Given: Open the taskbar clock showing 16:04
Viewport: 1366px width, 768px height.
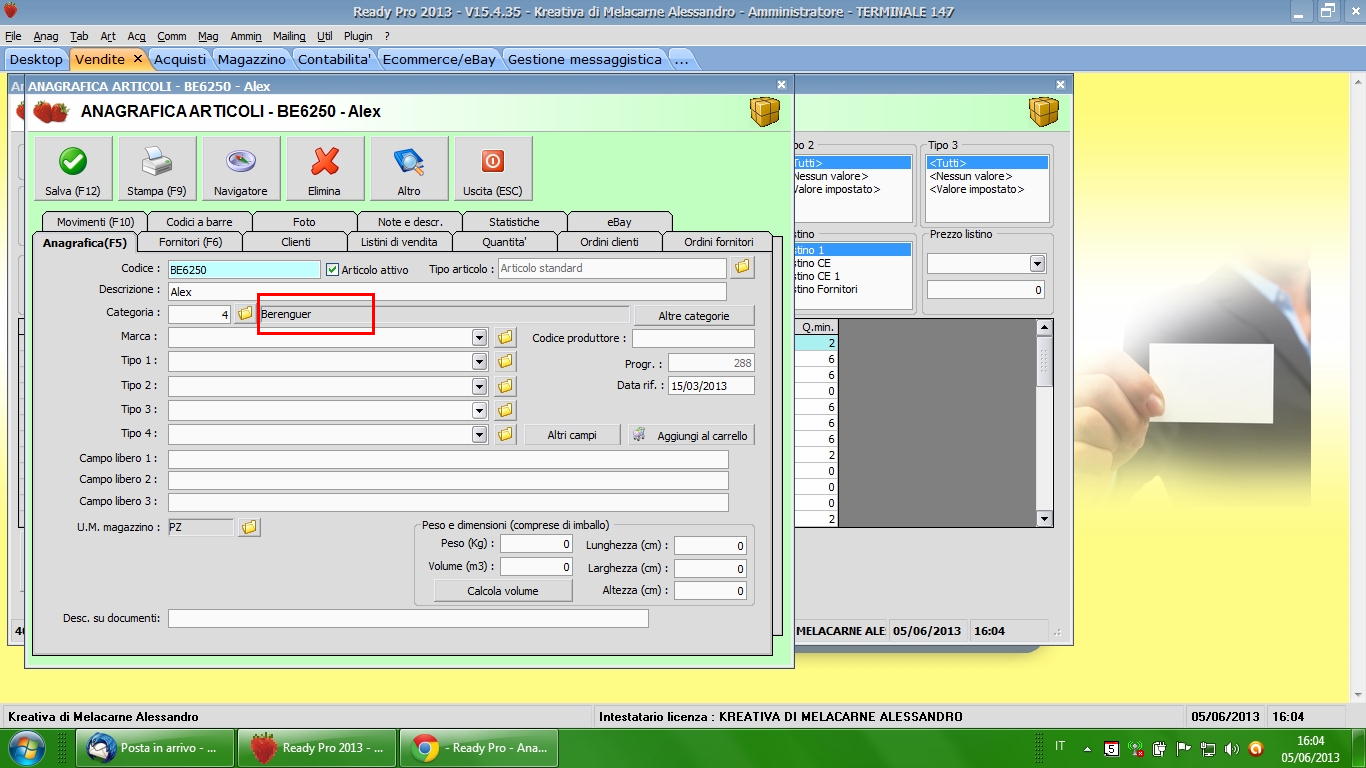Looking at the screenshot, I should (1310, 749).
